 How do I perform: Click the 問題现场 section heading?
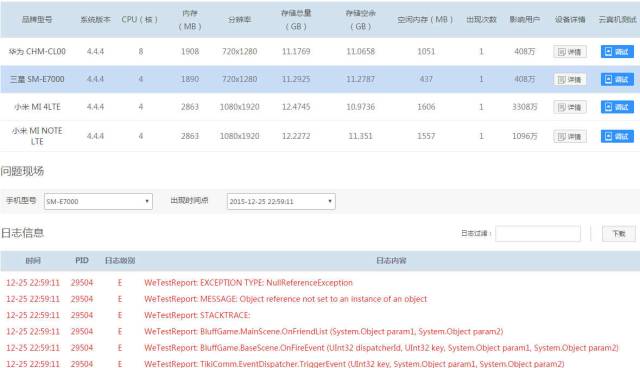click(x=22, y=171)
